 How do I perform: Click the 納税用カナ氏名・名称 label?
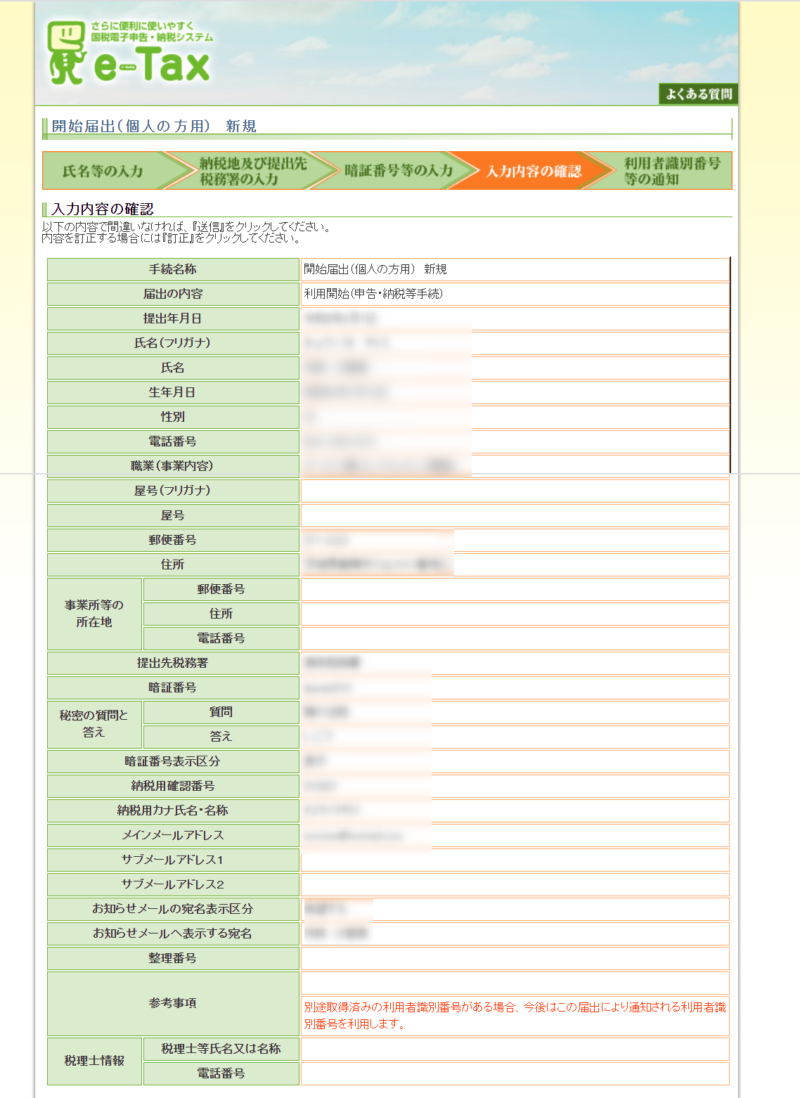[173, 811]
